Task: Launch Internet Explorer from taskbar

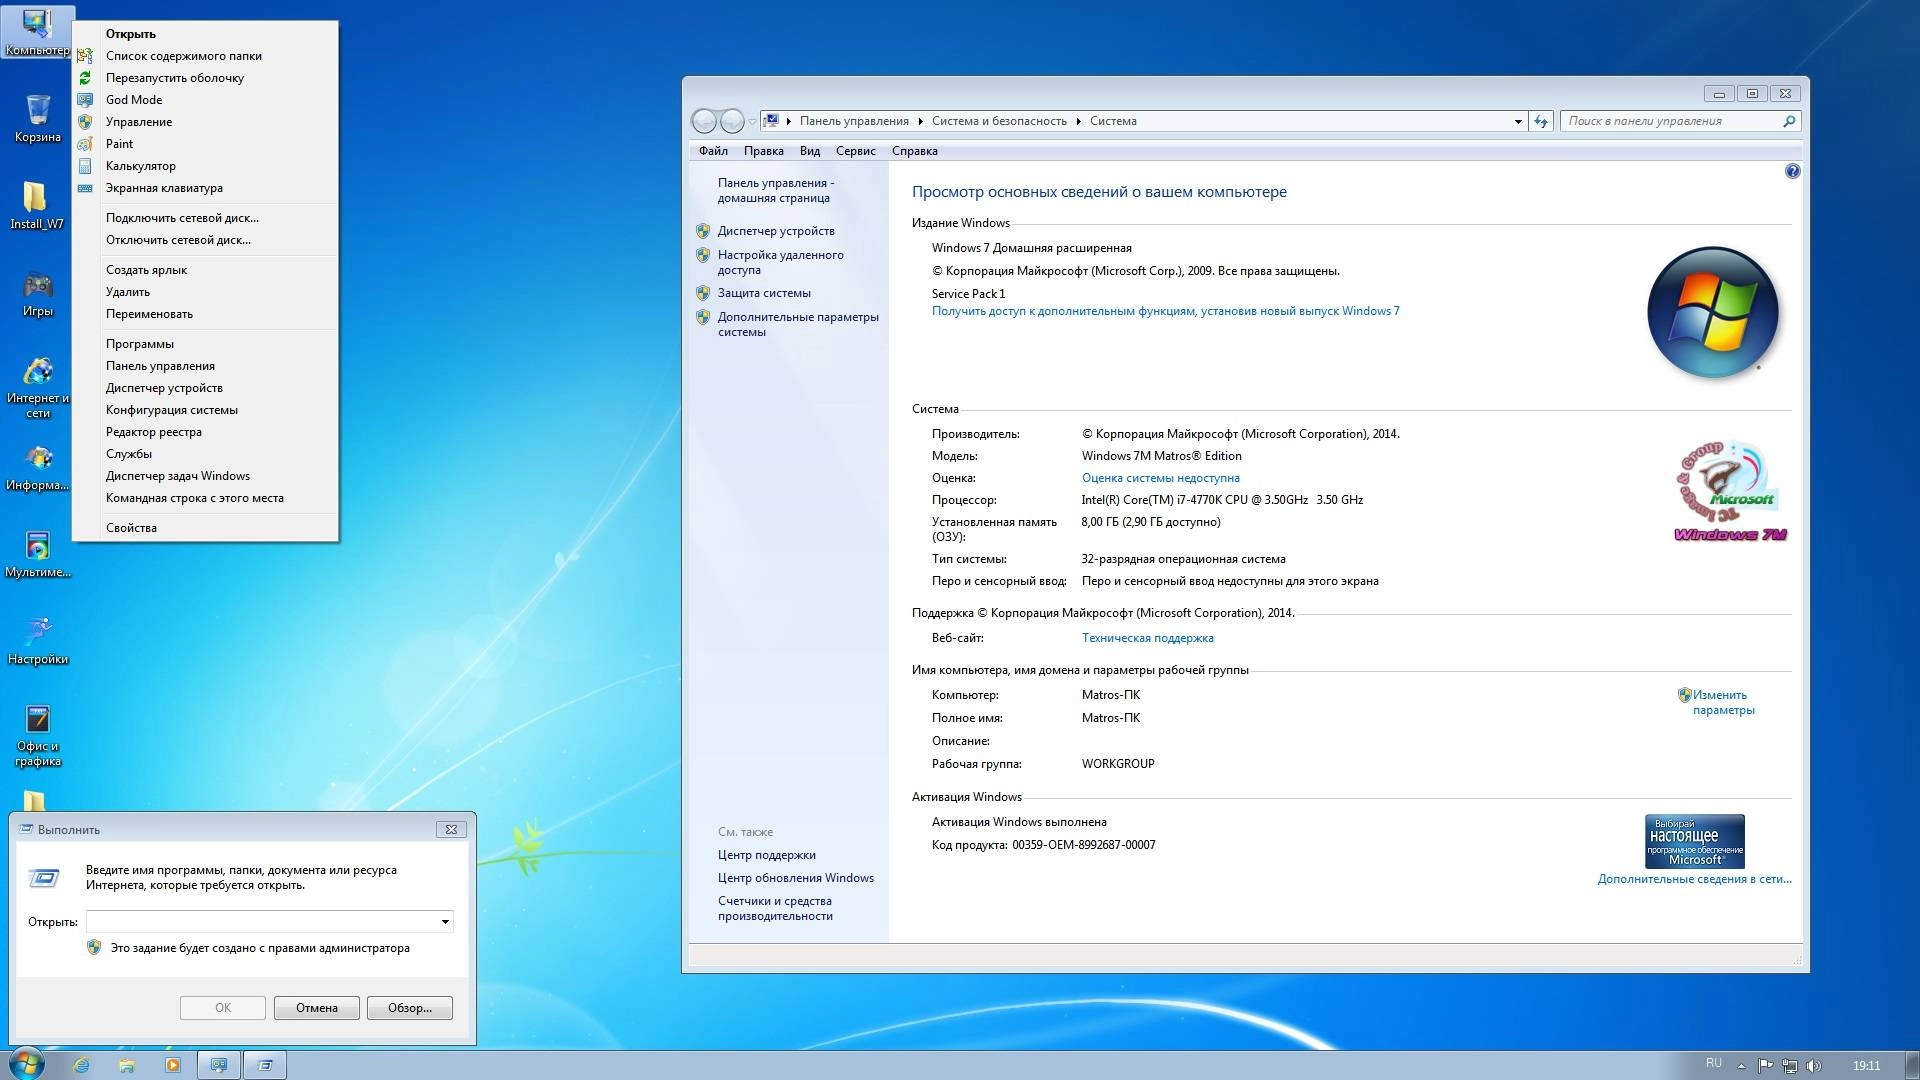Action: [x=82, y=1065]
